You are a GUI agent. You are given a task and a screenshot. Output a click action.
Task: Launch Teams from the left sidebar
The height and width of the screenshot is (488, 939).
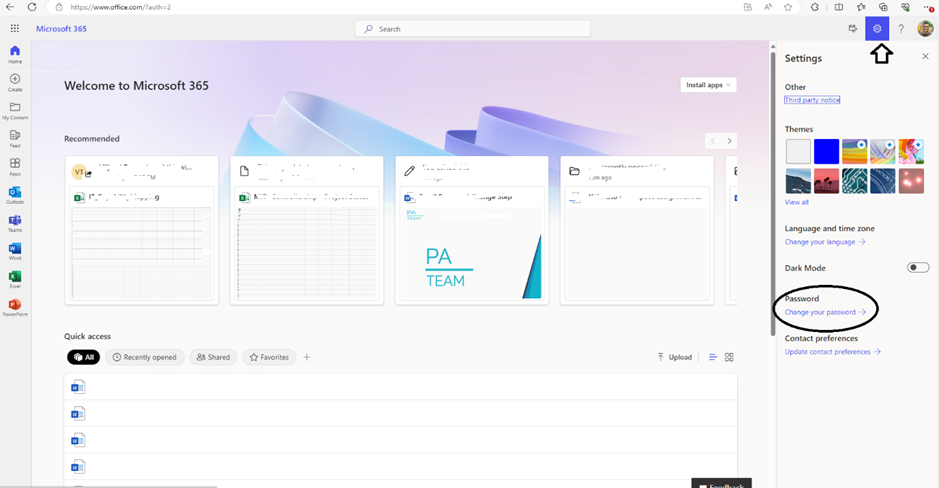[x=15, y=222]
